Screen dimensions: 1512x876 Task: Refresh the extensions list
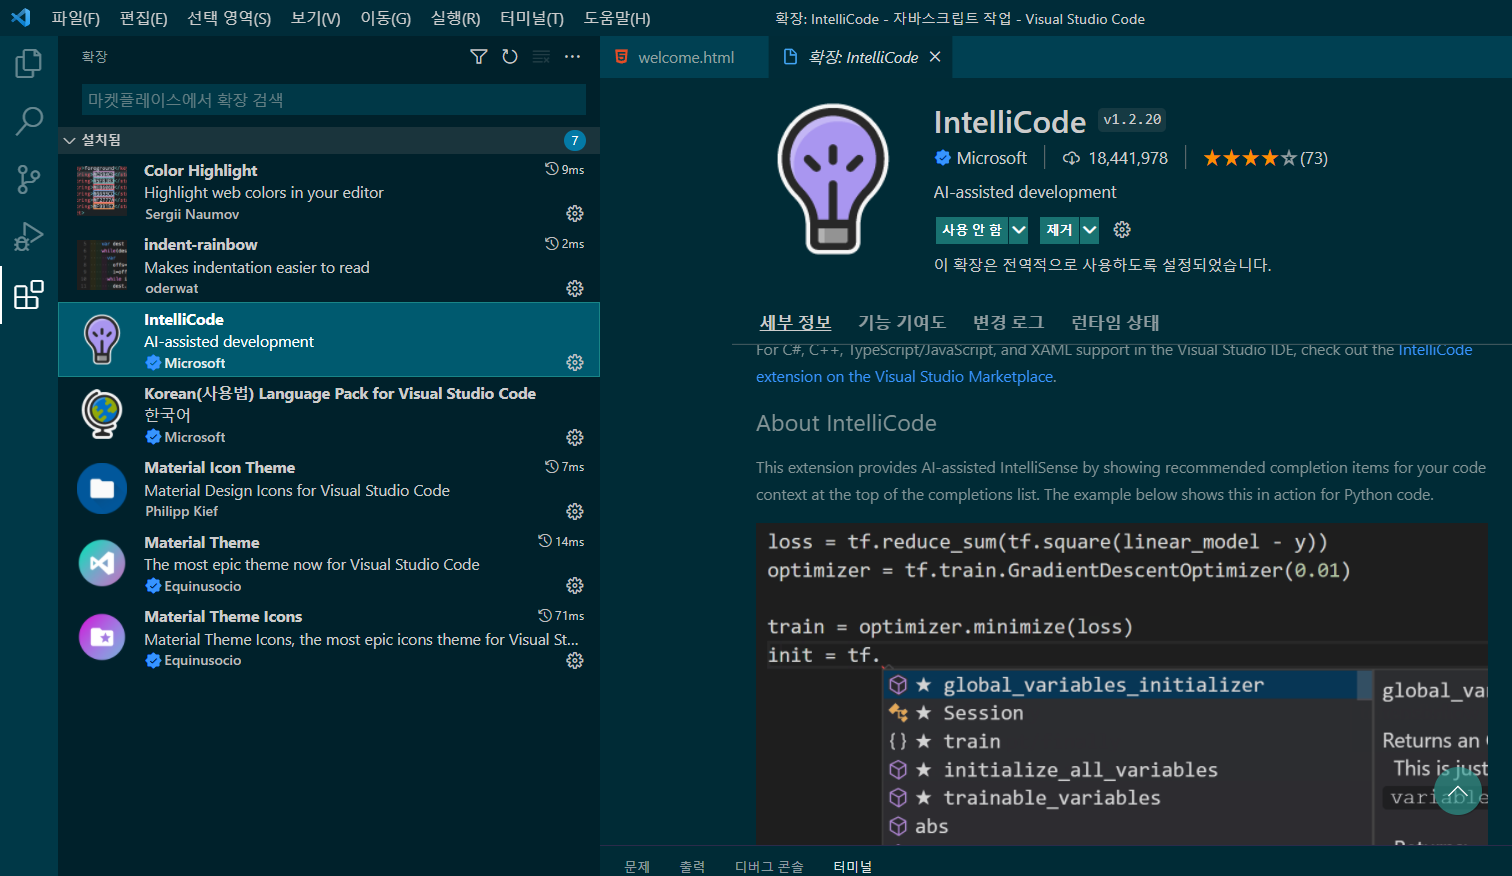click(510, 57)
